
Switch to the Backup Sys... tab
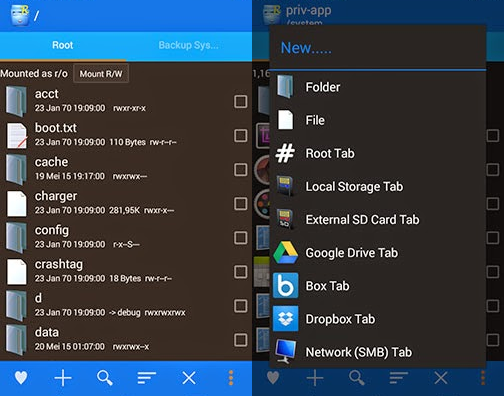tap(189, 45)
